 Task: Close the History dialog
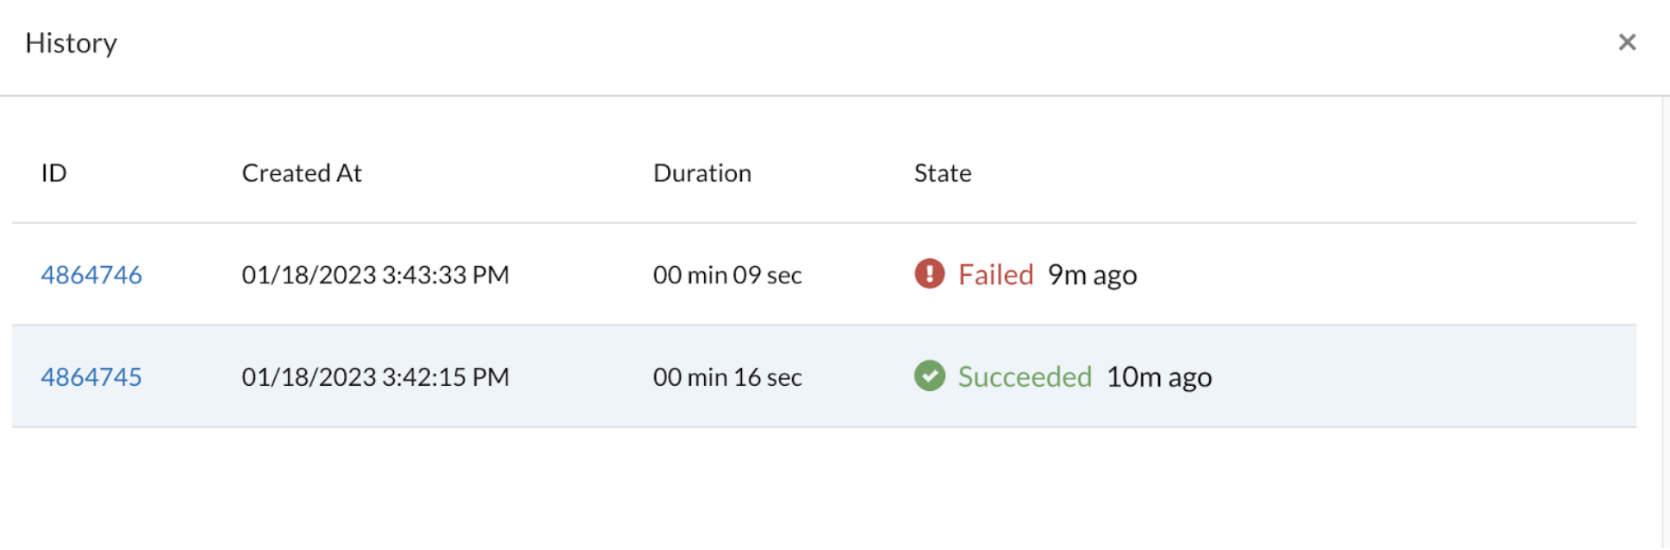pos(1627,42)
